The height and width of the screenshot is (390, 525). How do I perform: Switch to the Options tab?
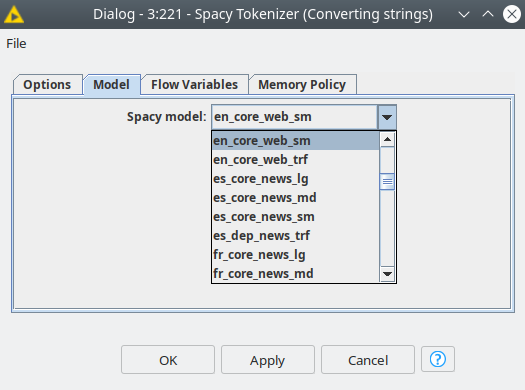pos(47,85)
